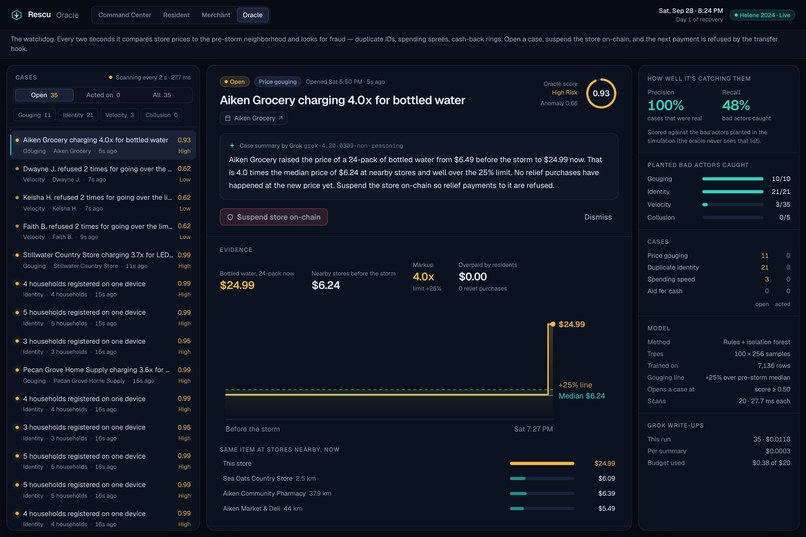Open Pecan Grove Home Supply gouging case

pos(103,375)
